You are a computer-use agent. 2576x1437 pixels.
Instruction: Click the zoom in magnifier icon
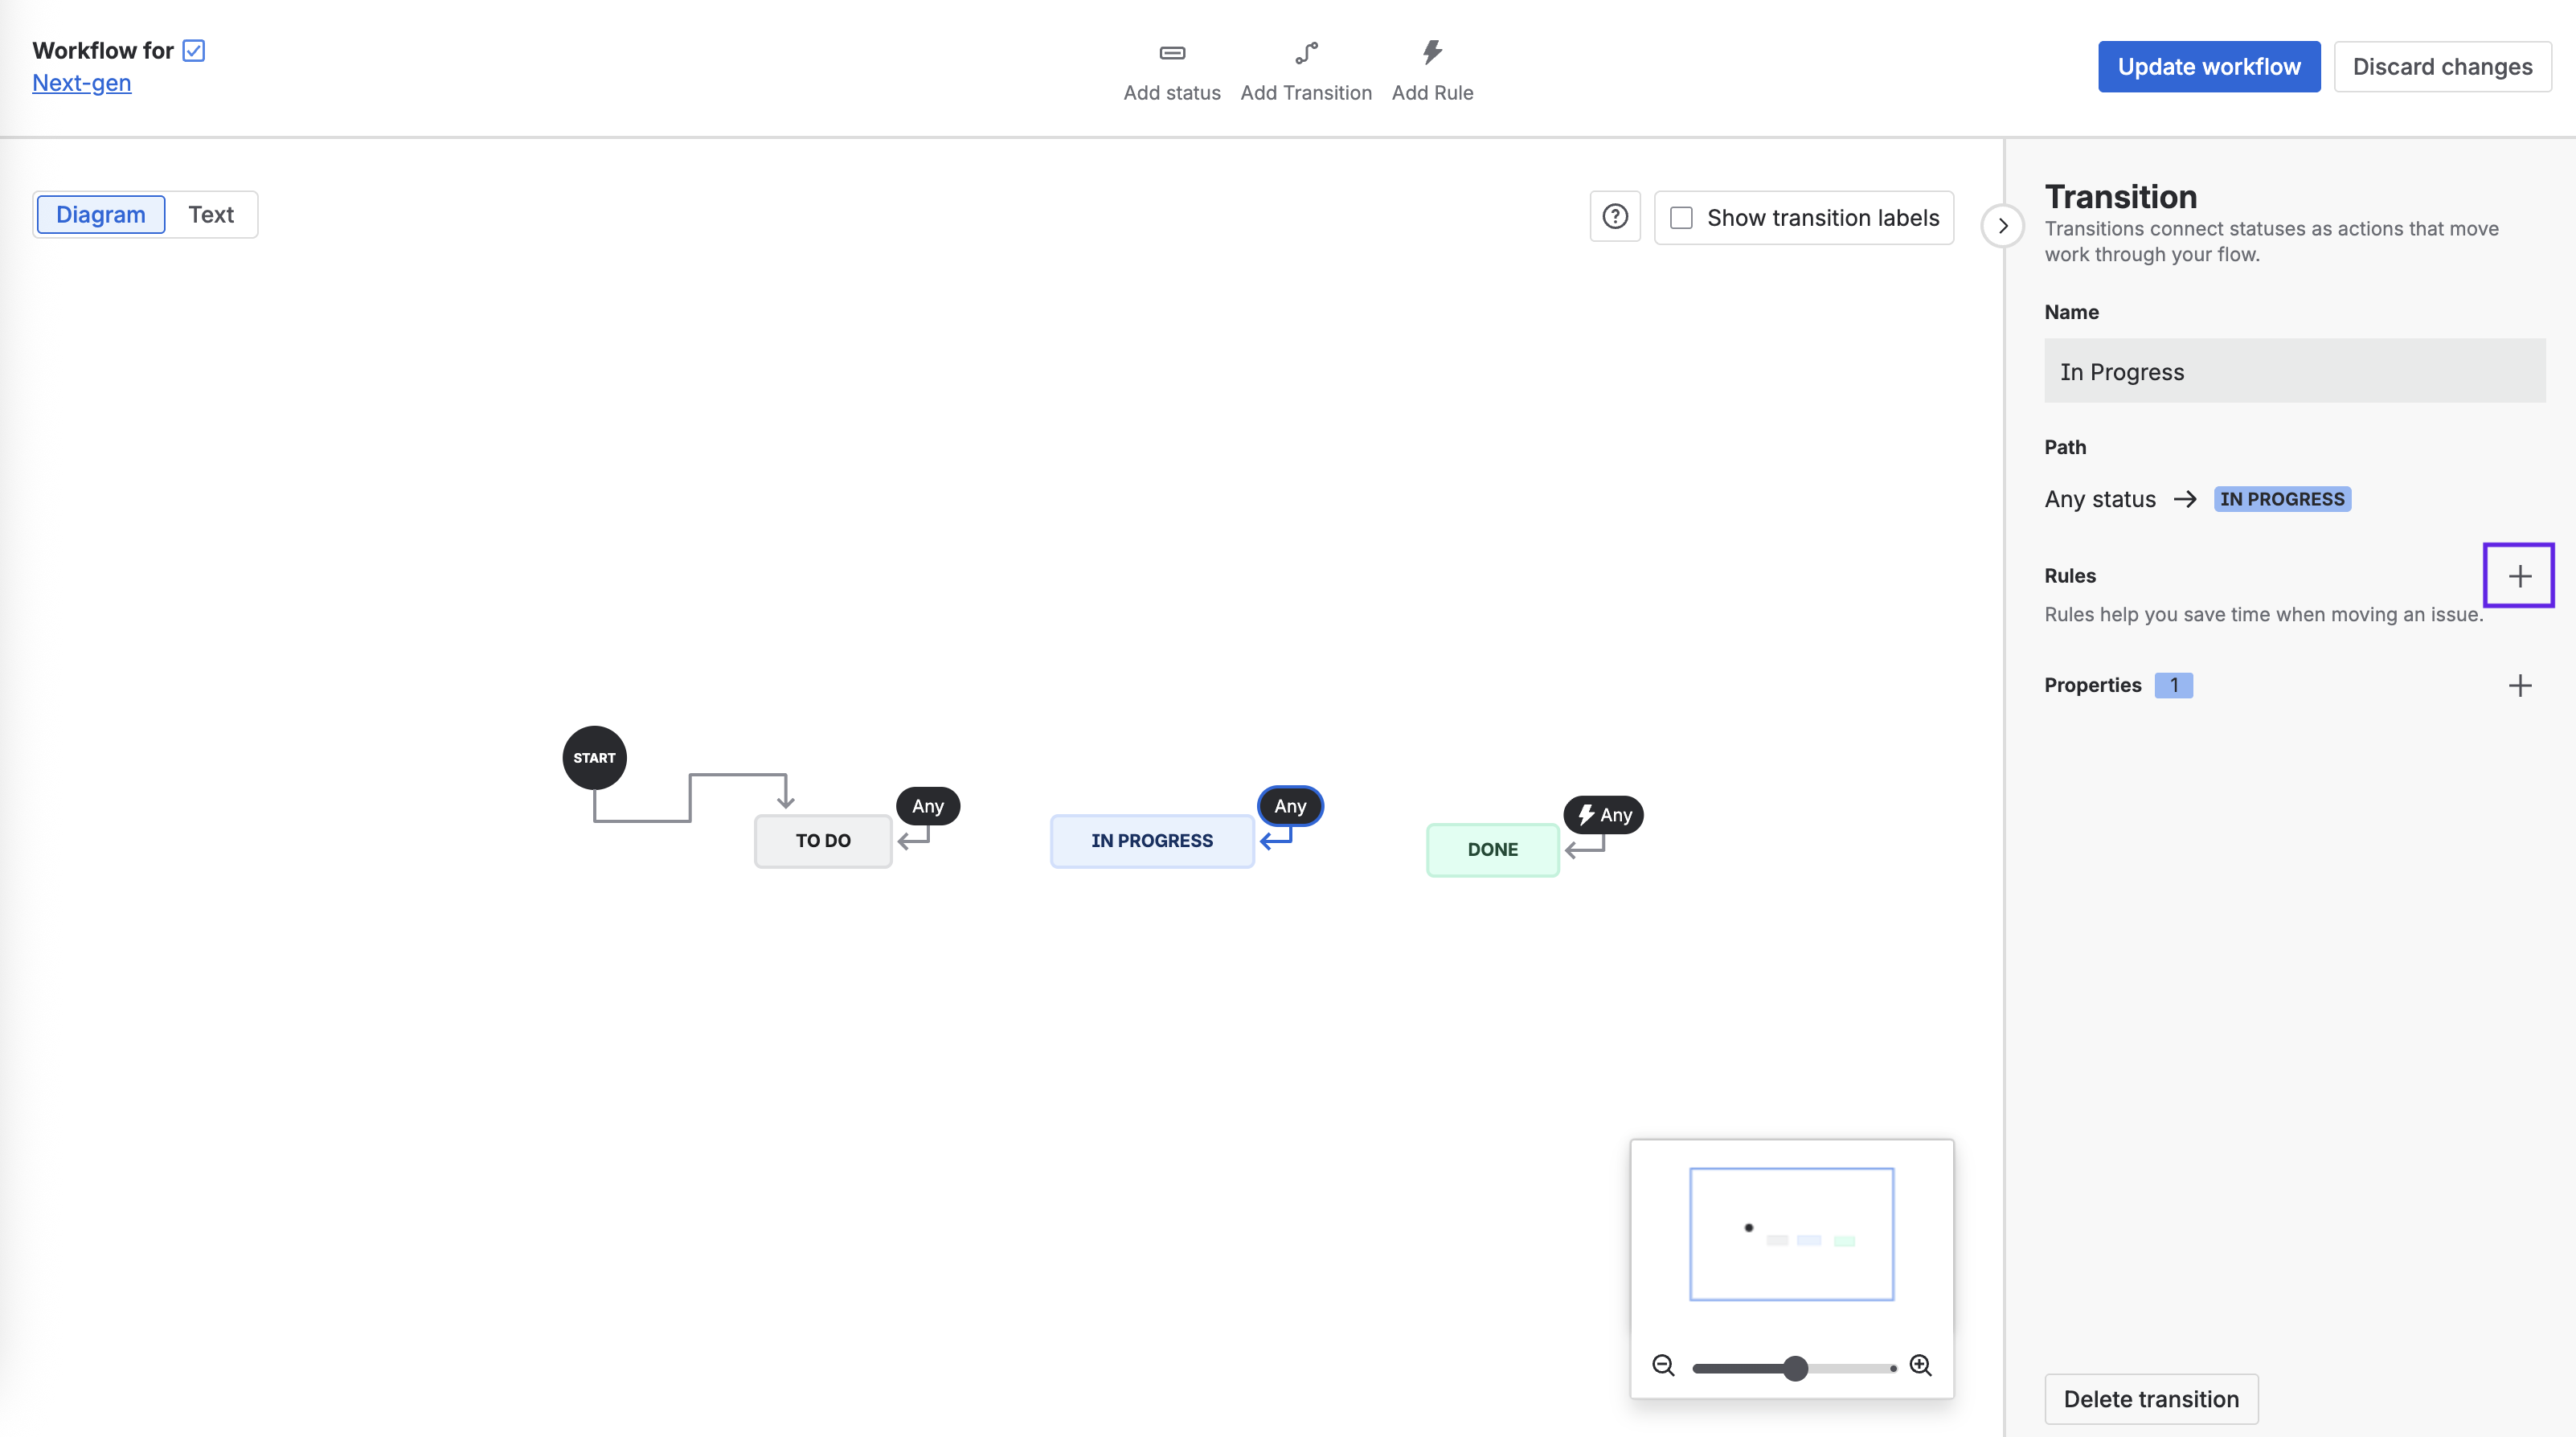pyautogui.click(x=1920, y=1366)
